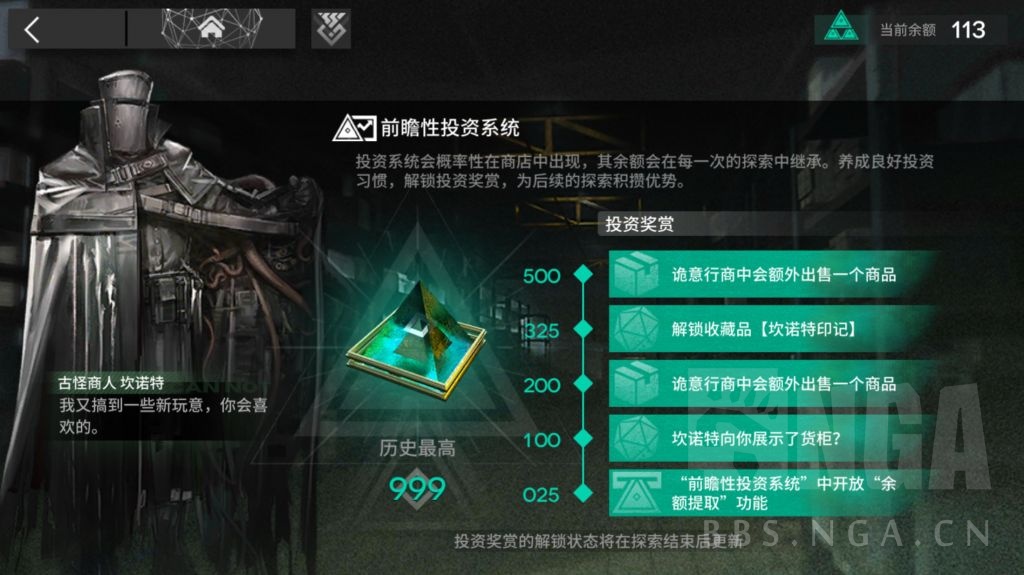The width and height of the screenshot is (1024, 575).
Task: Click the 025 milestone diamond marker
Action: point(583,493)
